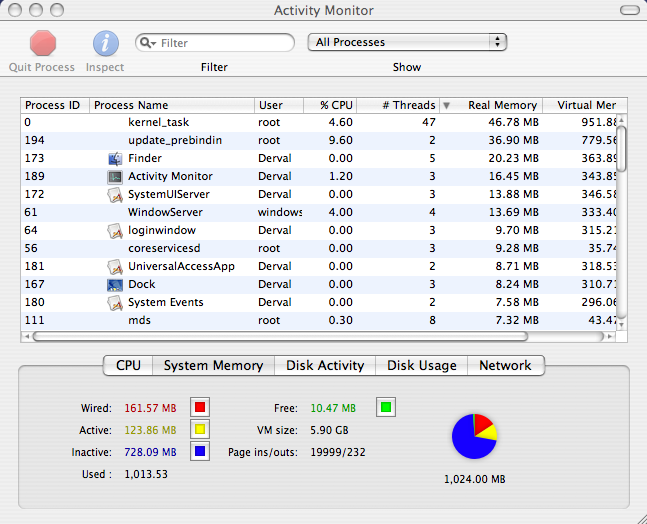This screenshot has height=524, width=647.
Task: Click the Dock icon in the process list
Action: point(115,285)
